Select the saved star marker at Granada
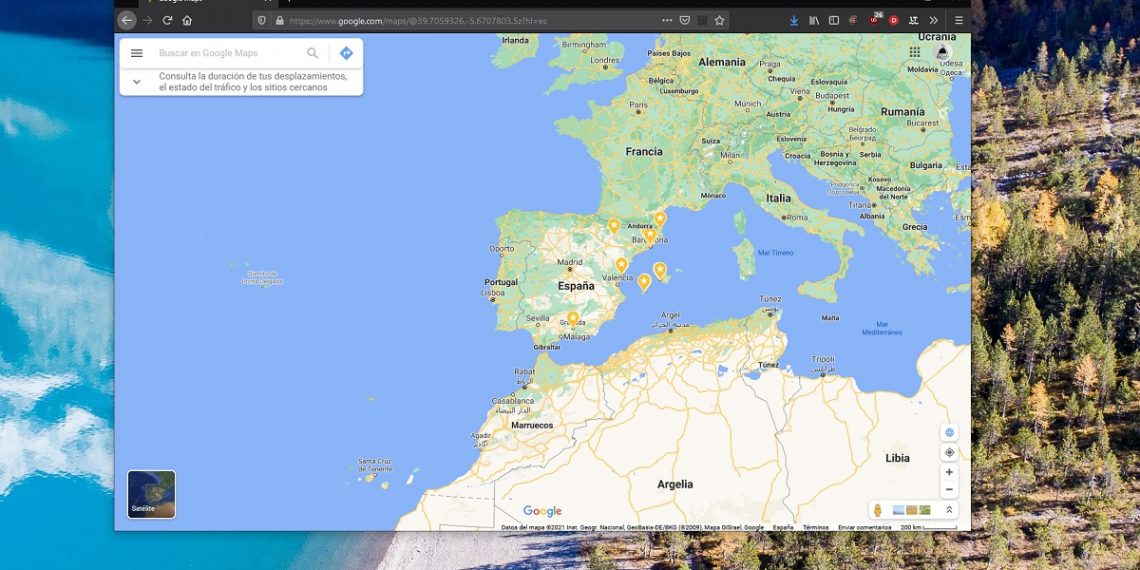 (x=573, y=318)
